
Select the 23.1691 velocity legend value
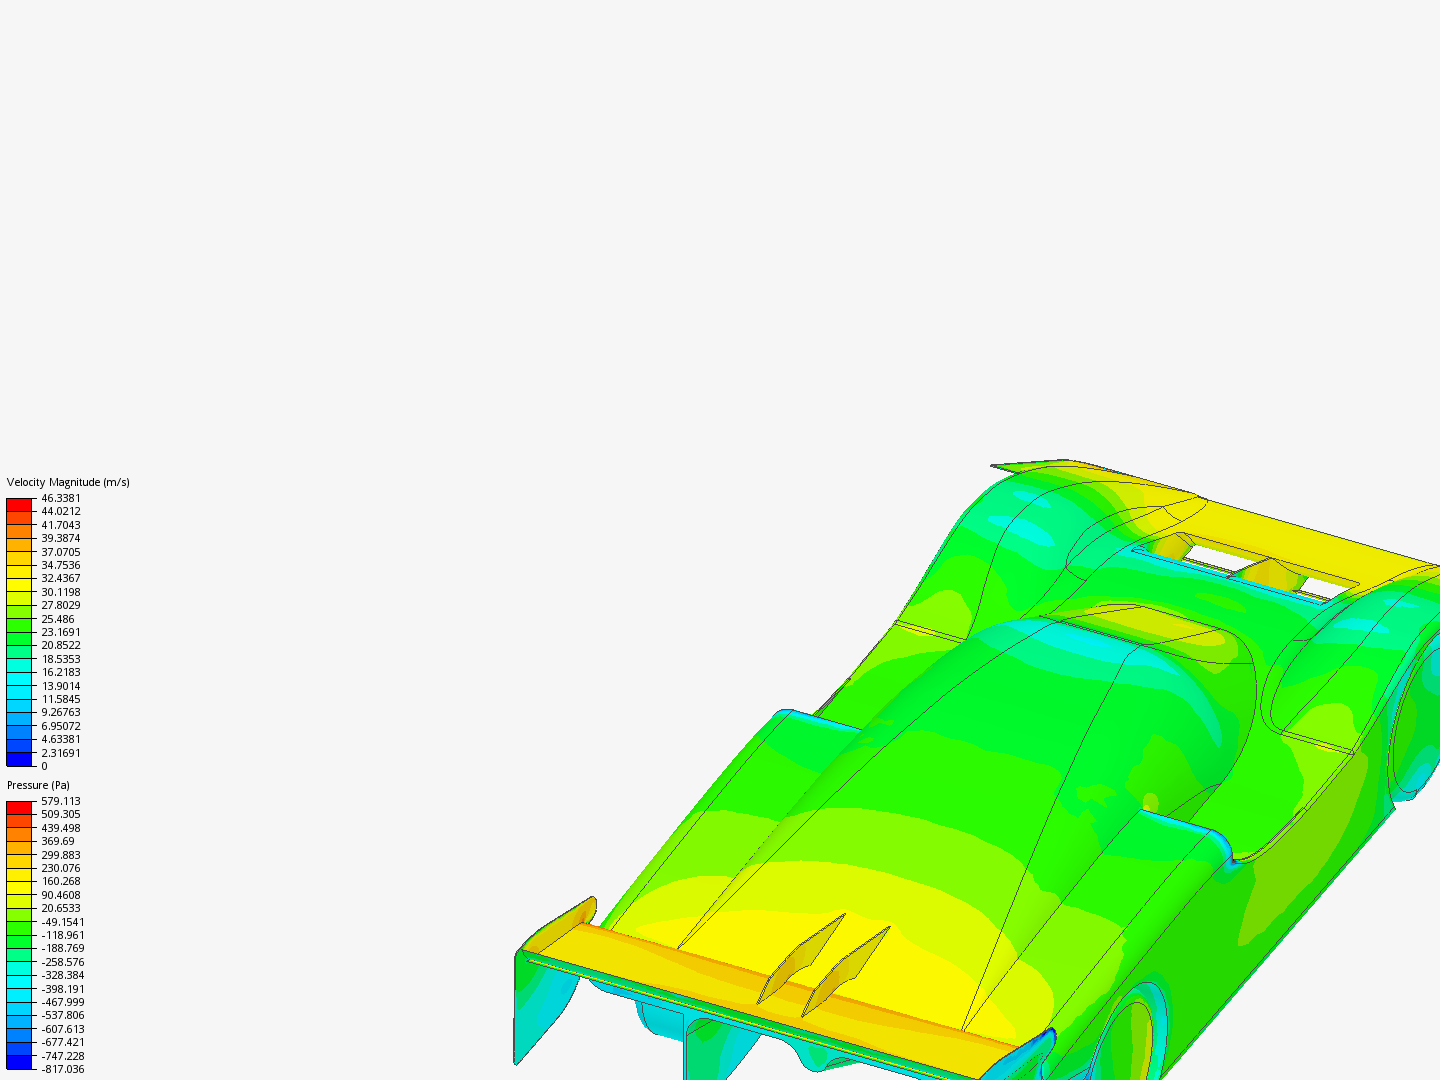[x=61, y=632]
